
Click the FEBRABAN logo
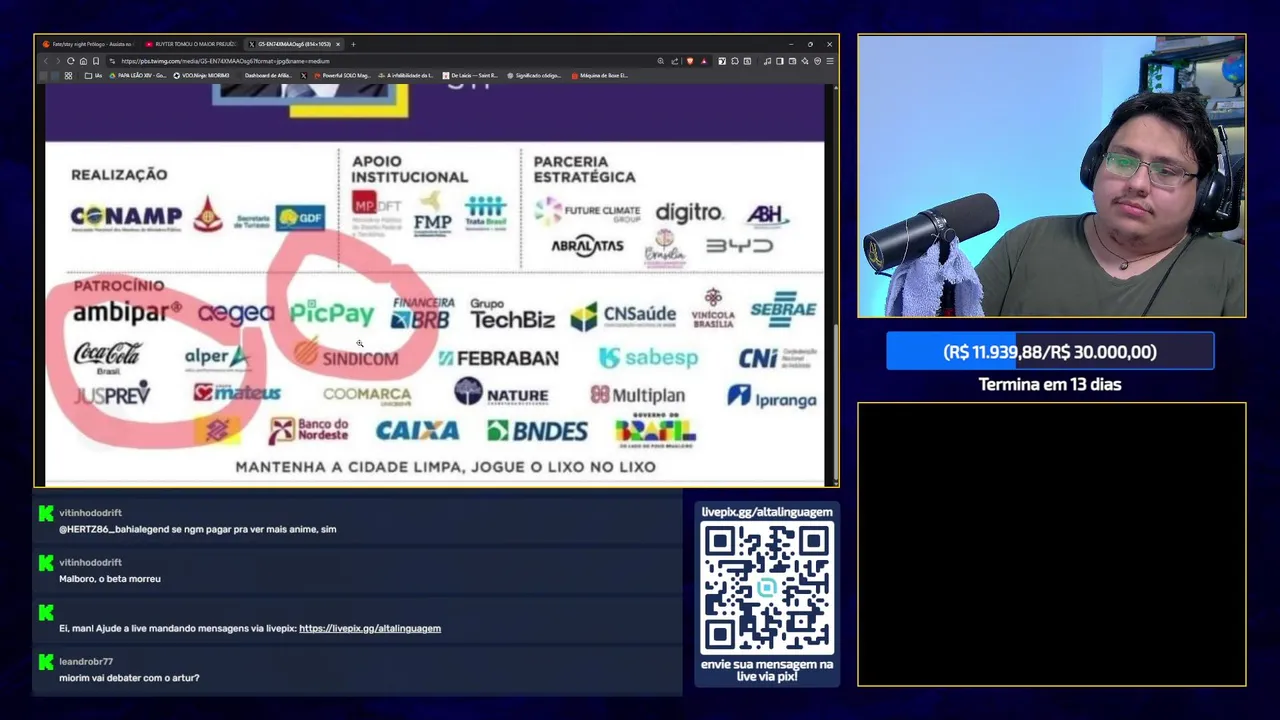pos(498,357)
